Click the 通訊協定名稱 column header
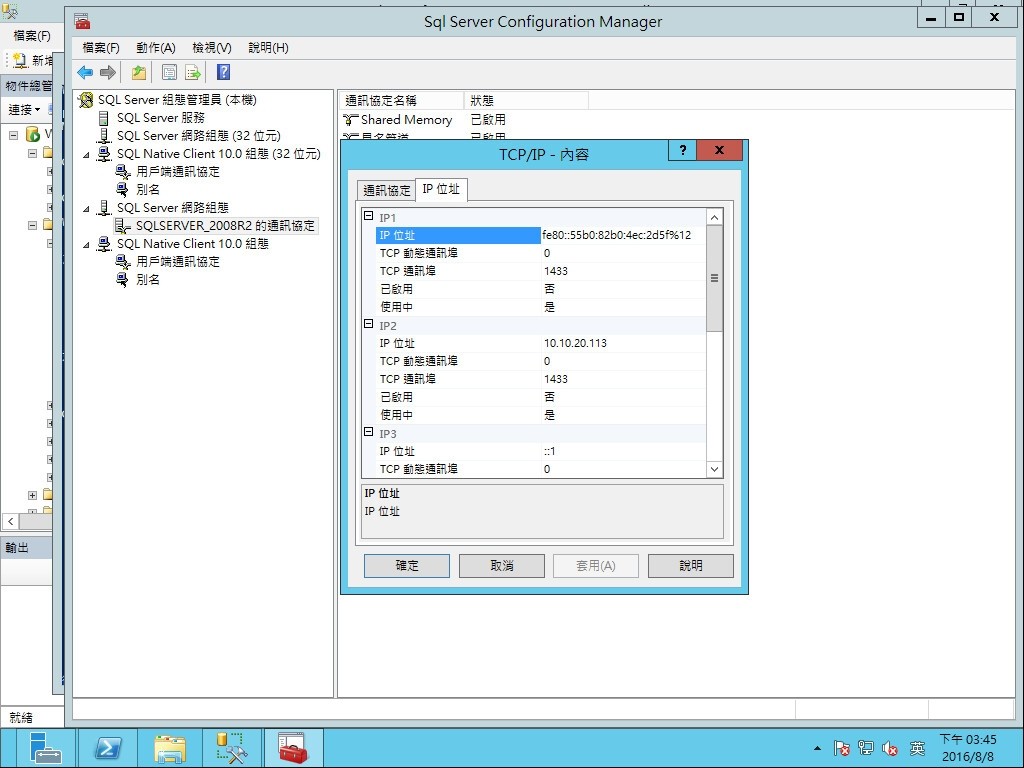Screen dimensions: 1024x768 tap(402, 101)
